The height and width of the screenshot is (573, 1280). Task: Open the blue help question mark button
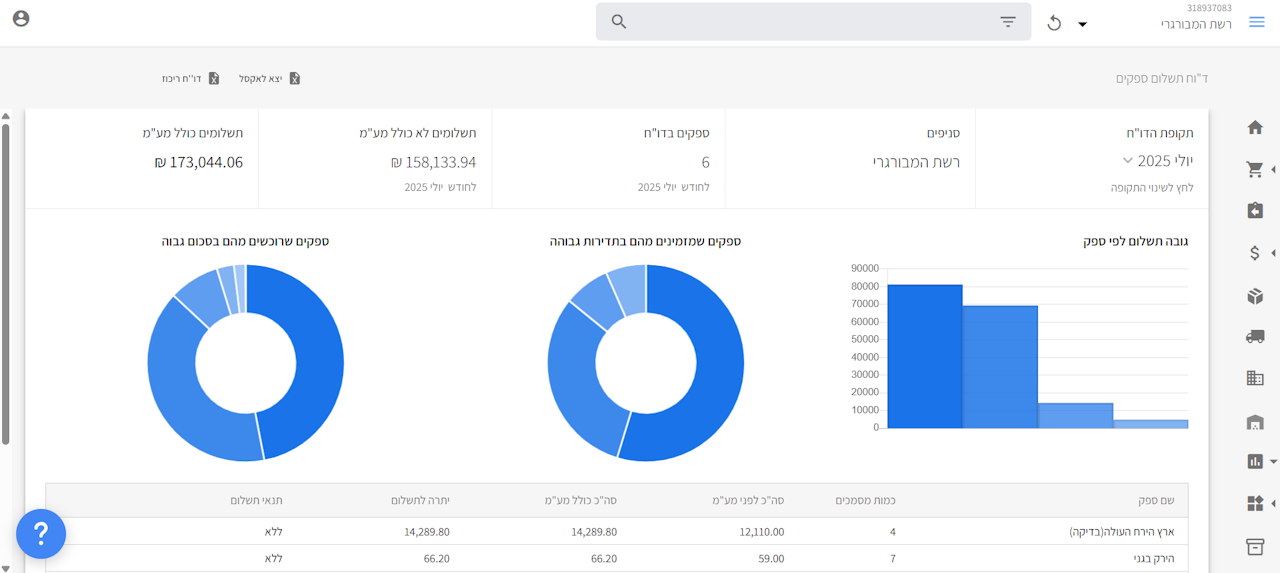click(x=41, y=534)
